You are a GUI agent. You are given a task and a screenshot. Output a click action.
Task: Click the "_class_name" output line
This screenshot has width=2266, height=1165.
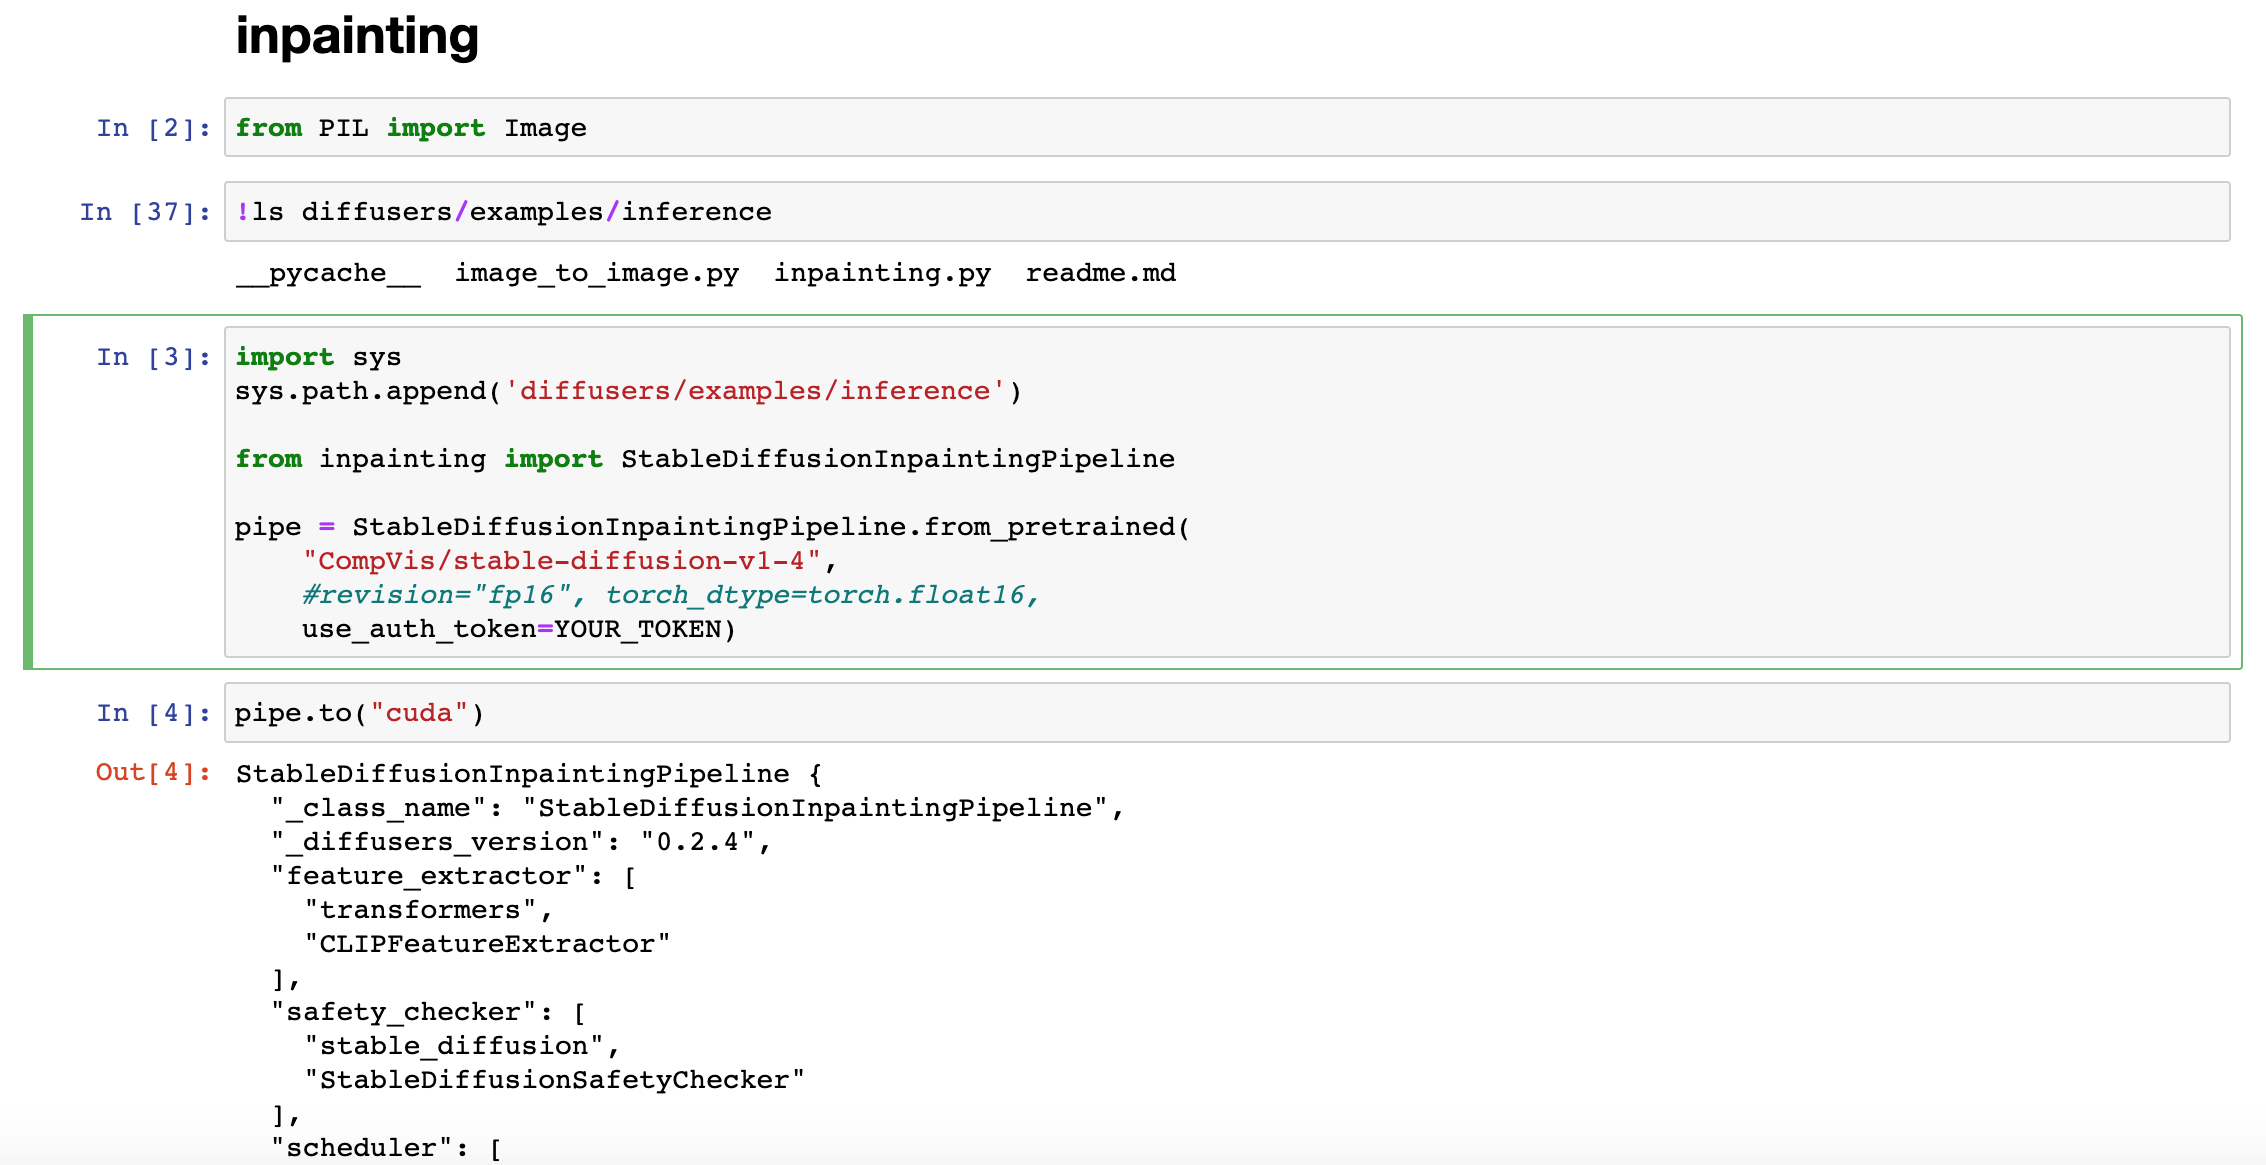coord(698,808)
